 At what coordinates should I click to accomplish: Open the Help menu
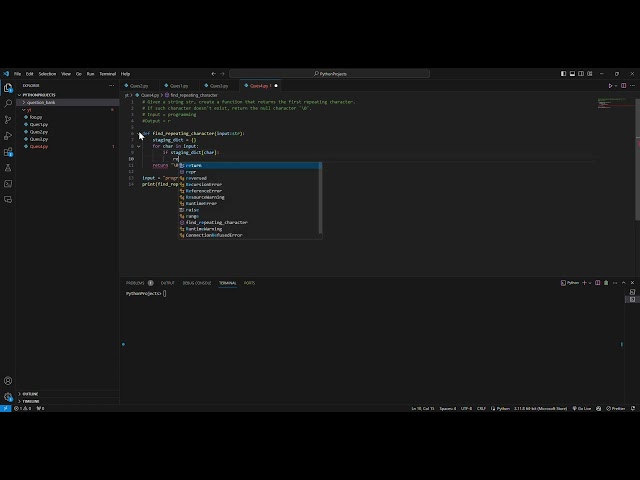[x=125, y=74]
